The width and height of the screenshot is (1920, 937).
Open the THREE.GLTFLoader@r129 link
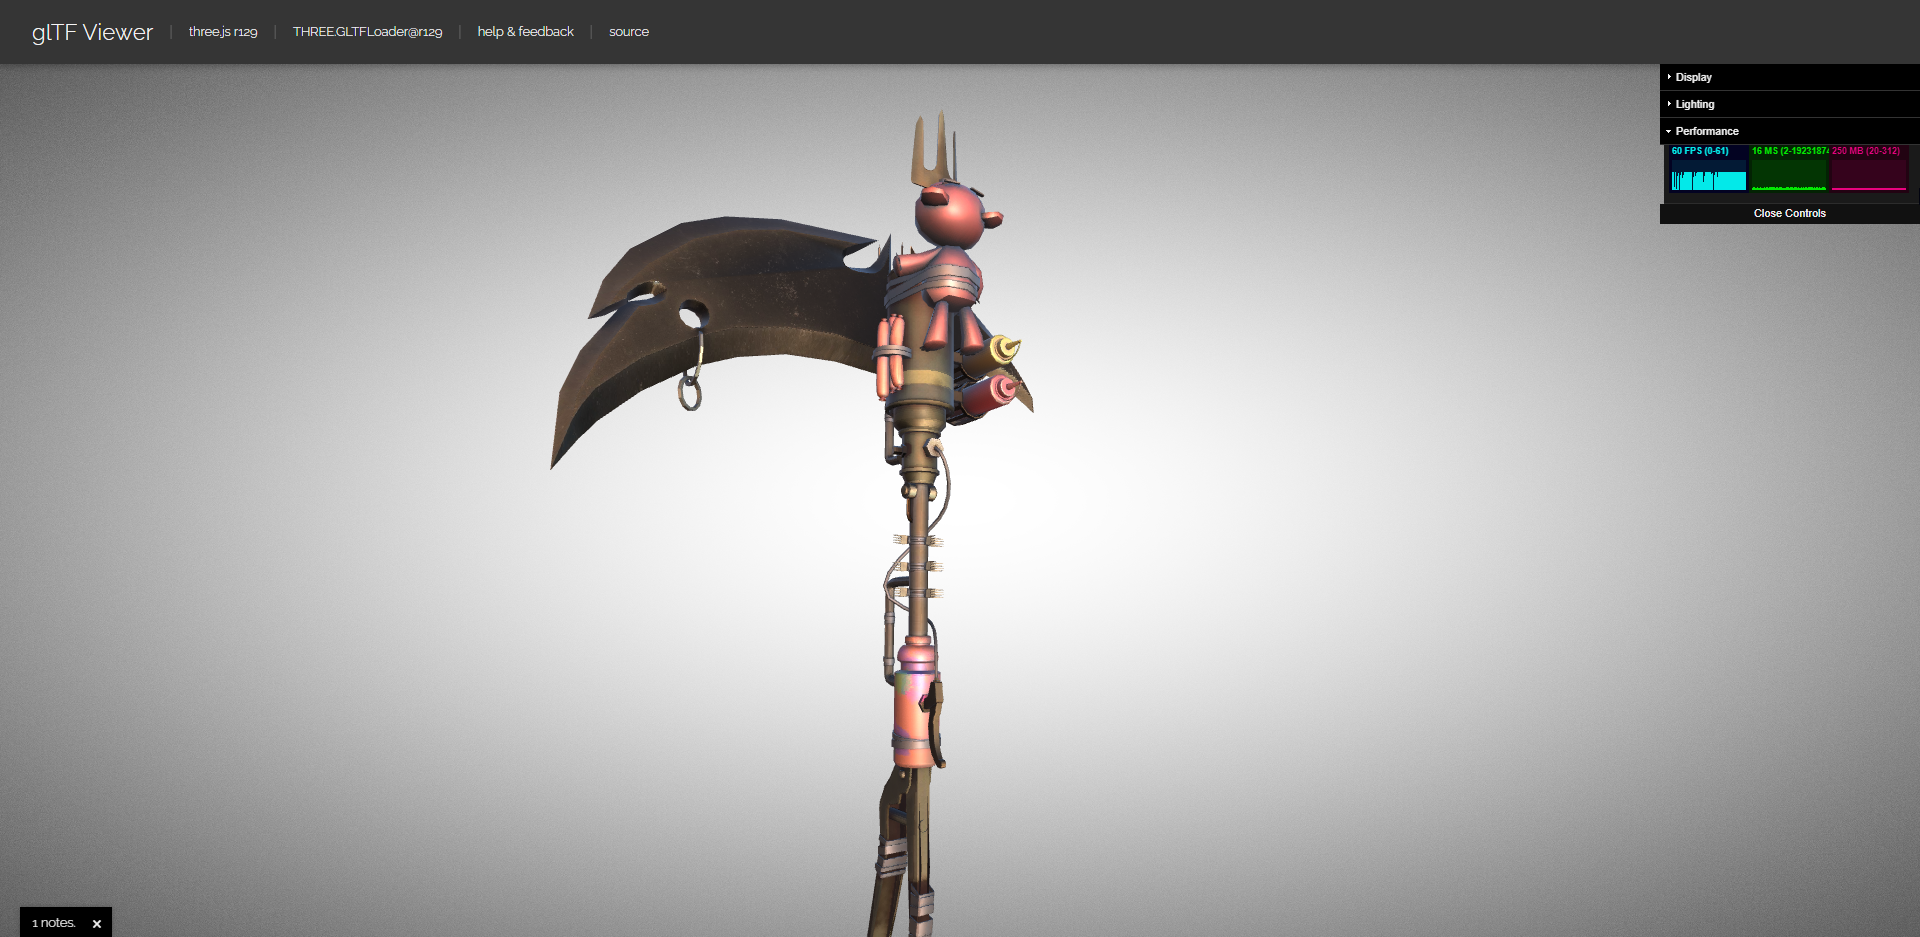click(x=367, y=31)
